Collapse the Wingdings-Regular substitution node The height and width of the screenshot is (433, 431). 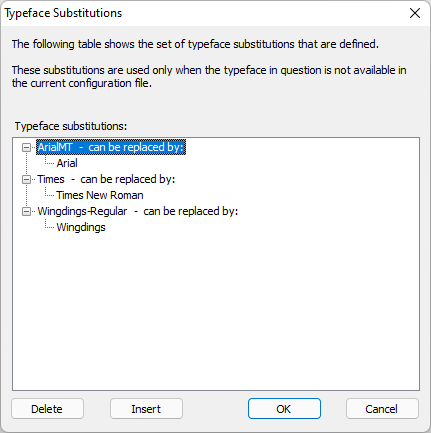26,211
